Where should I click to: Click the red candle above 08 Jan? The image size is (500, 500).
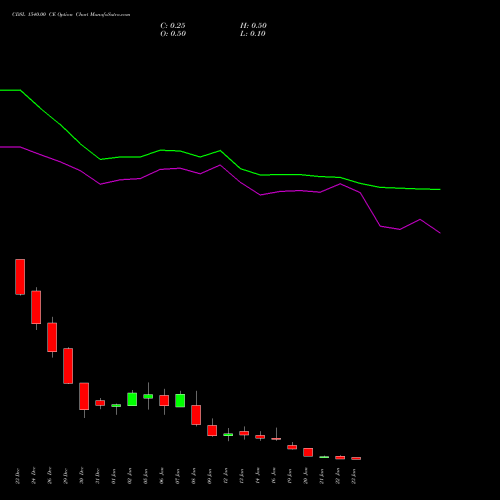196,415
